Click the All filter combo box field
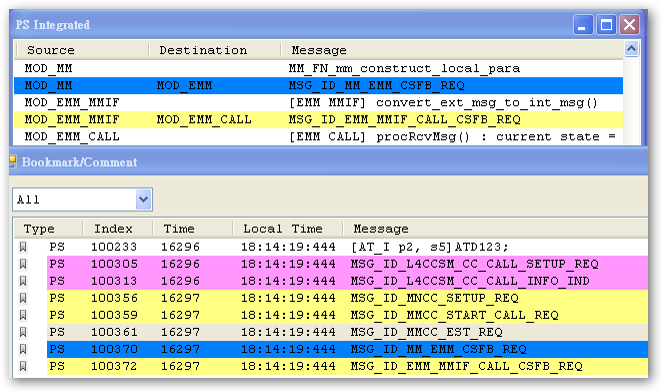The height and width of the screenshot is (392, 662). 82,199
